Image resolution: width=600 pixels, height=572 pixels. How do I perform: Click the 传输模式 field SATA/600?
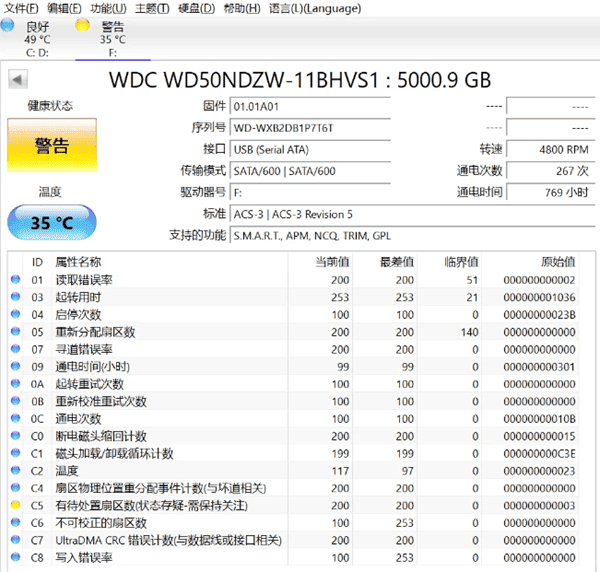pos(310,171)
